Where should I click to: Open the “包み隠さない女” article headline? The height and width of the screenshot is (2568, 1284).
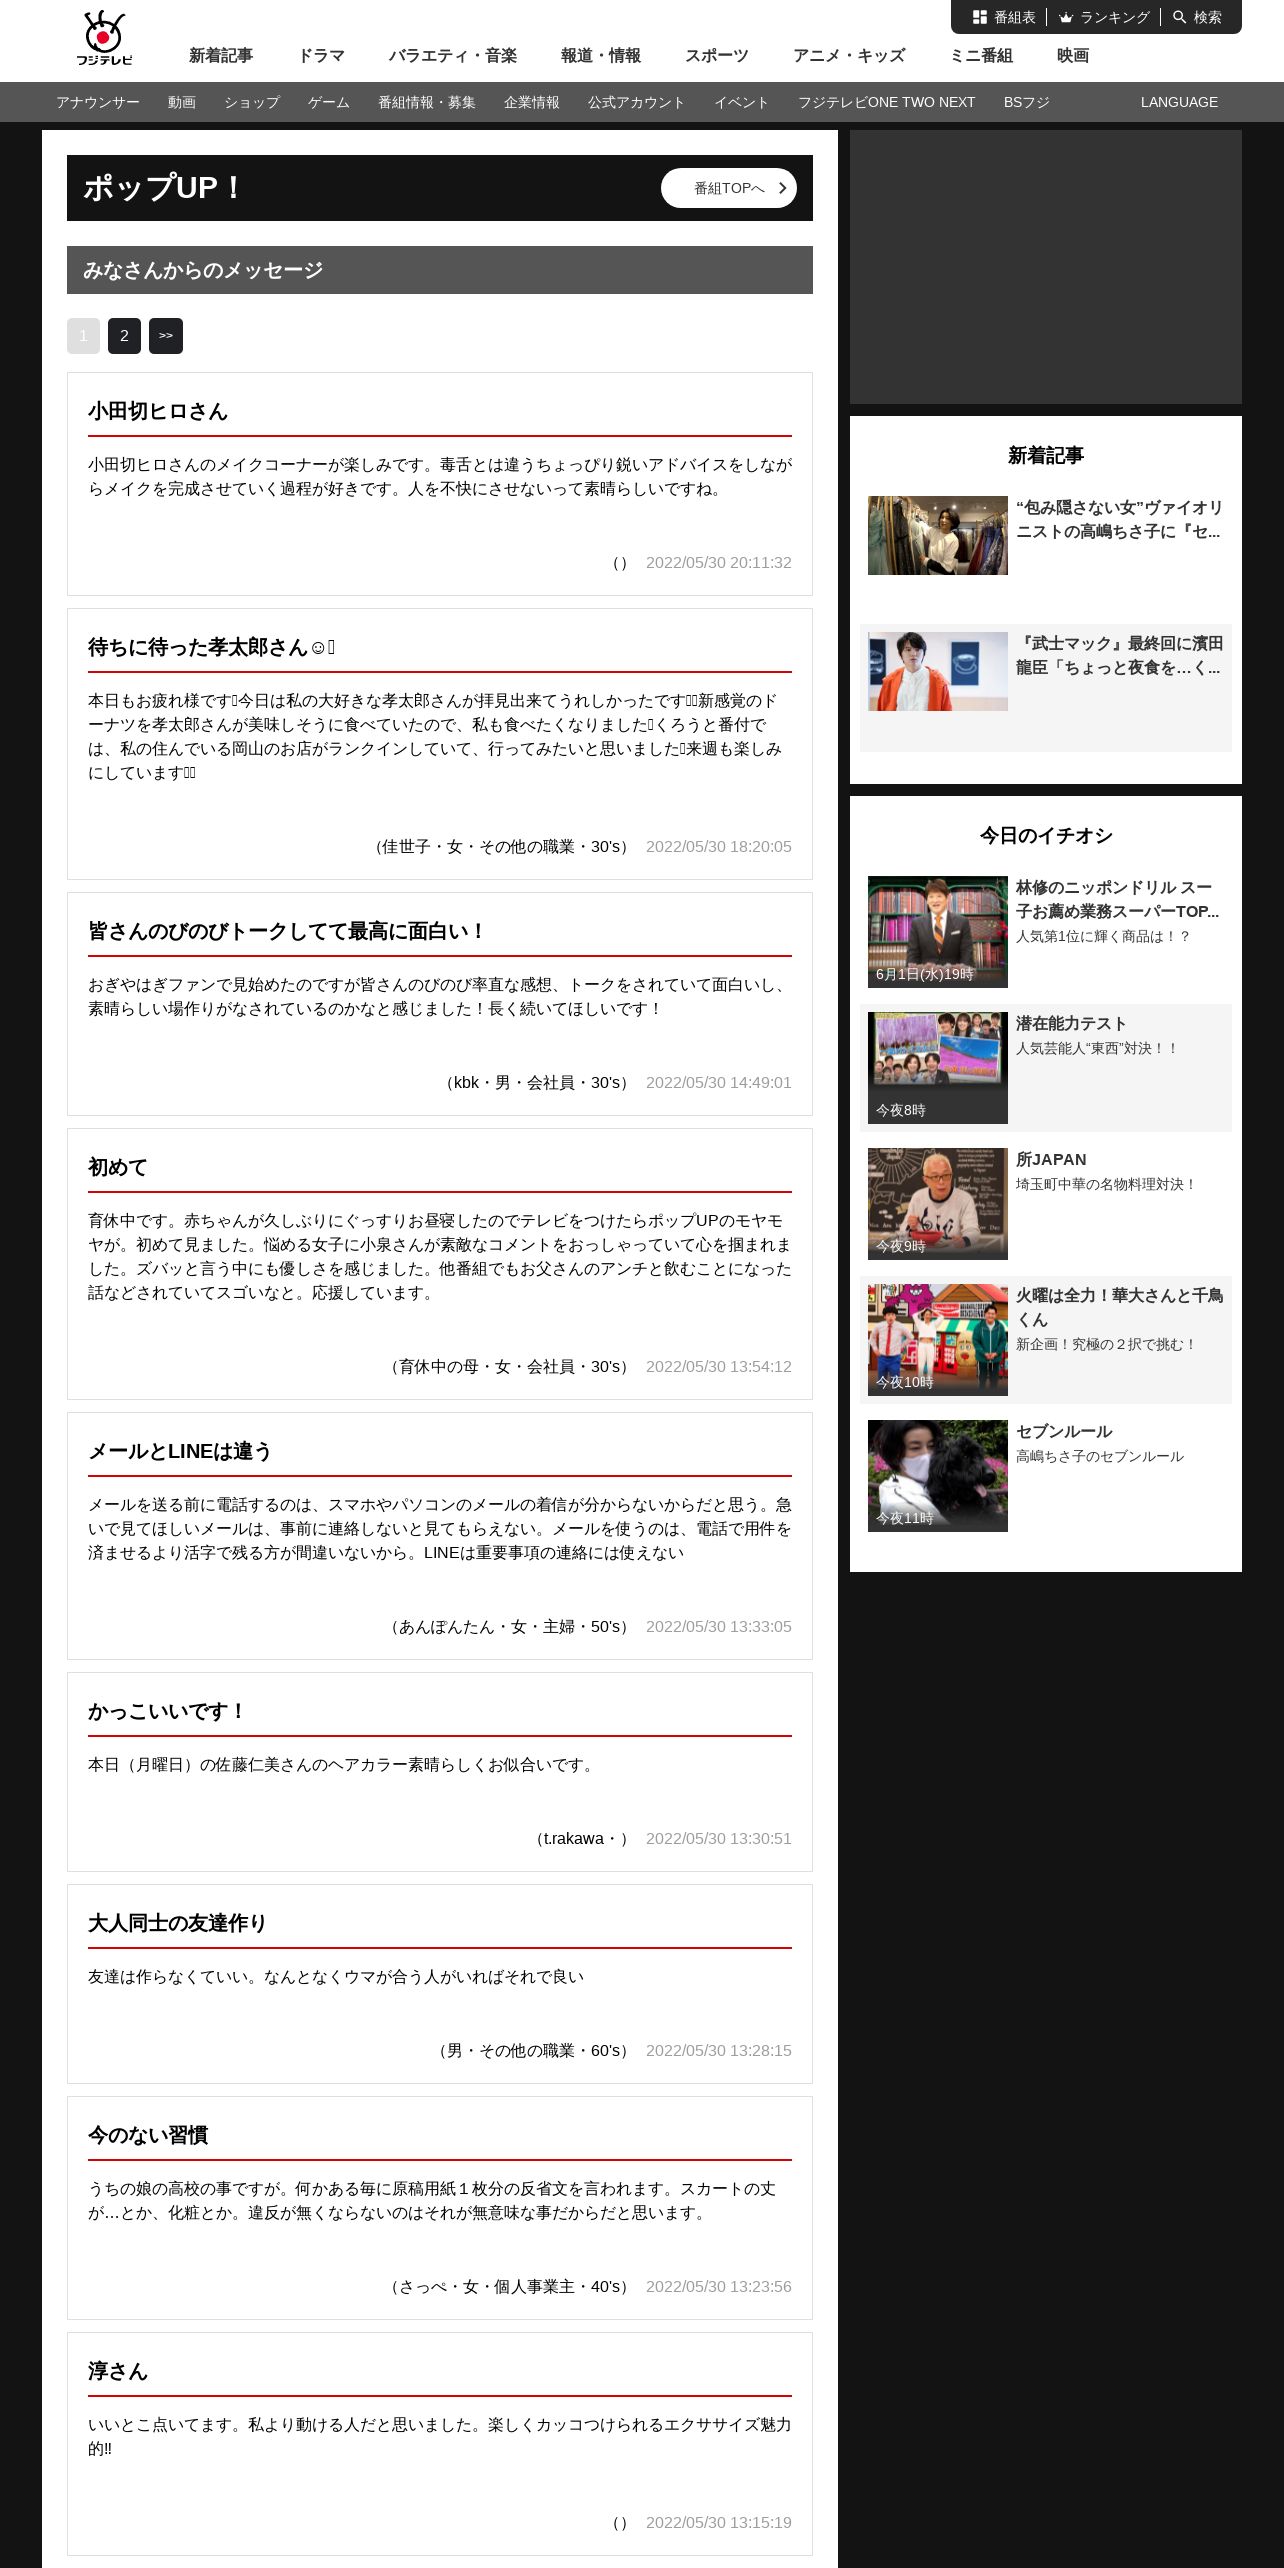pyautogui.click(x=1119, y=520)
